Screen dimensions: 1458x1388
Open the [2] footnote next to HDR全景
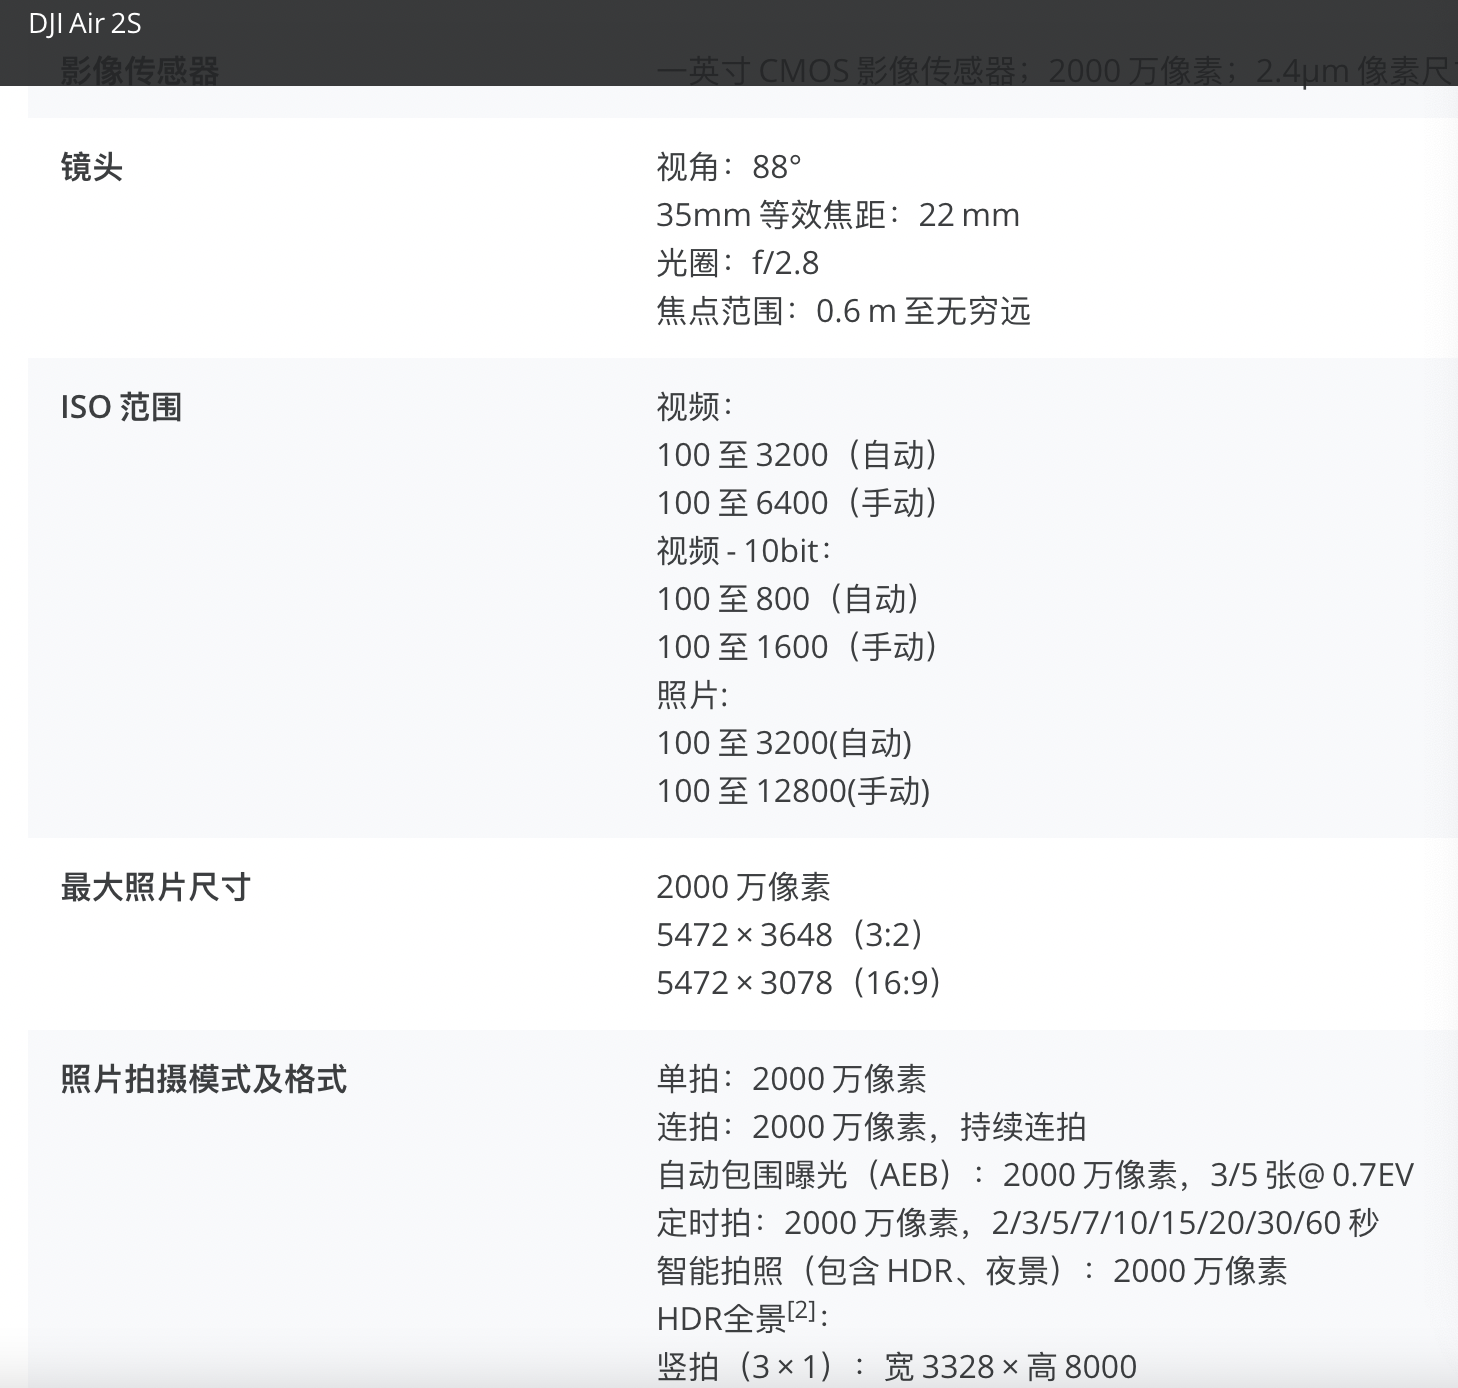coord(802,1310)
